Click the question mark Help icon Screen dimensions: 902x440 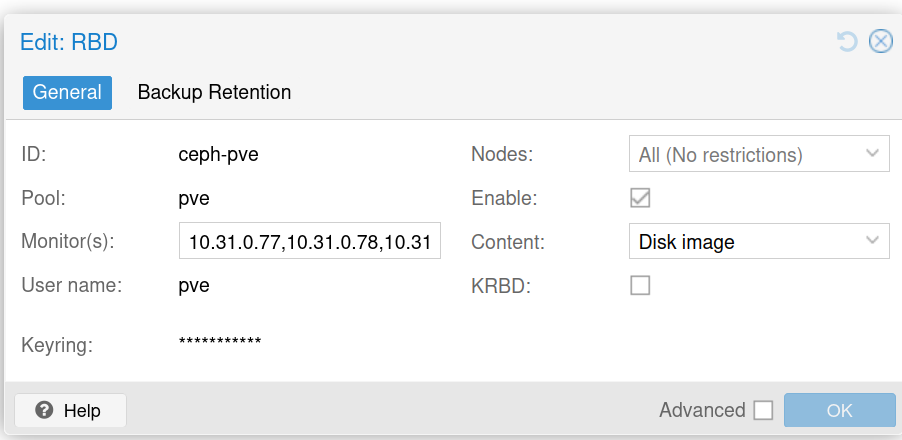pyautogui.click(x=44, y=410)
